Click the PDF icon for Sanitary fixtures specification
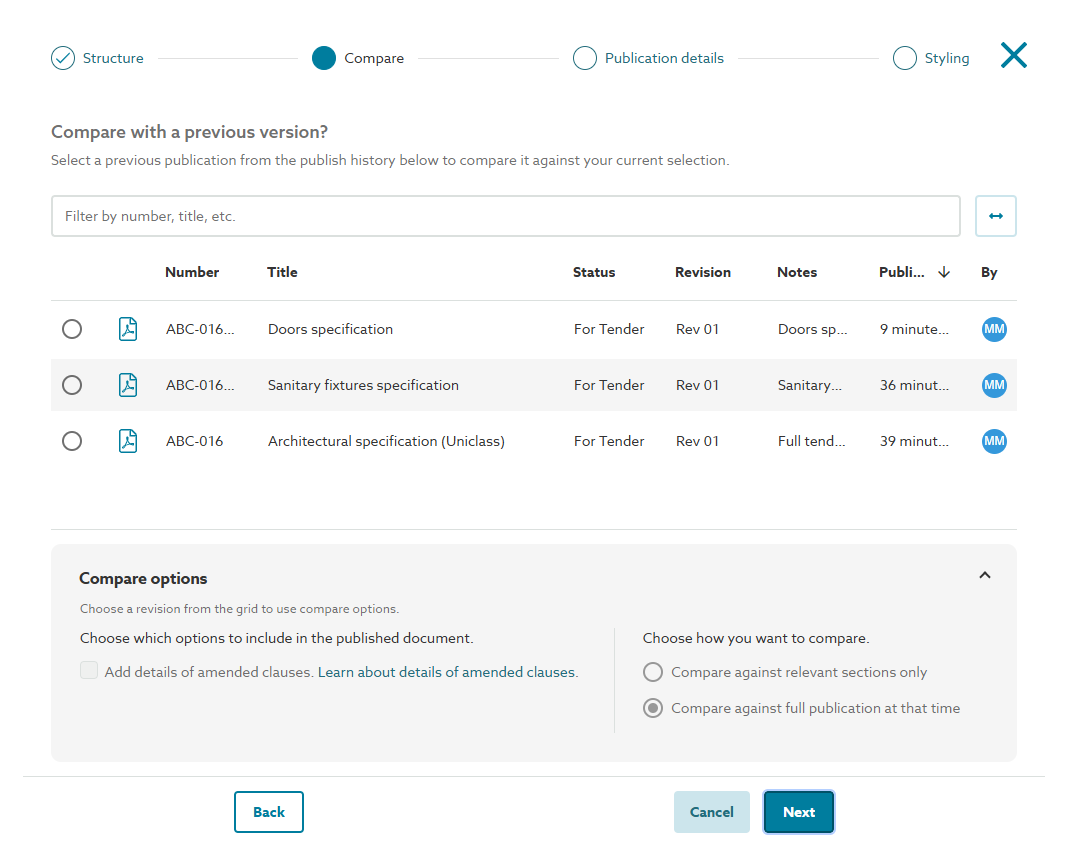Image resolution: width=1067 pixels, height=853 pixels. [x=128, y=385]
